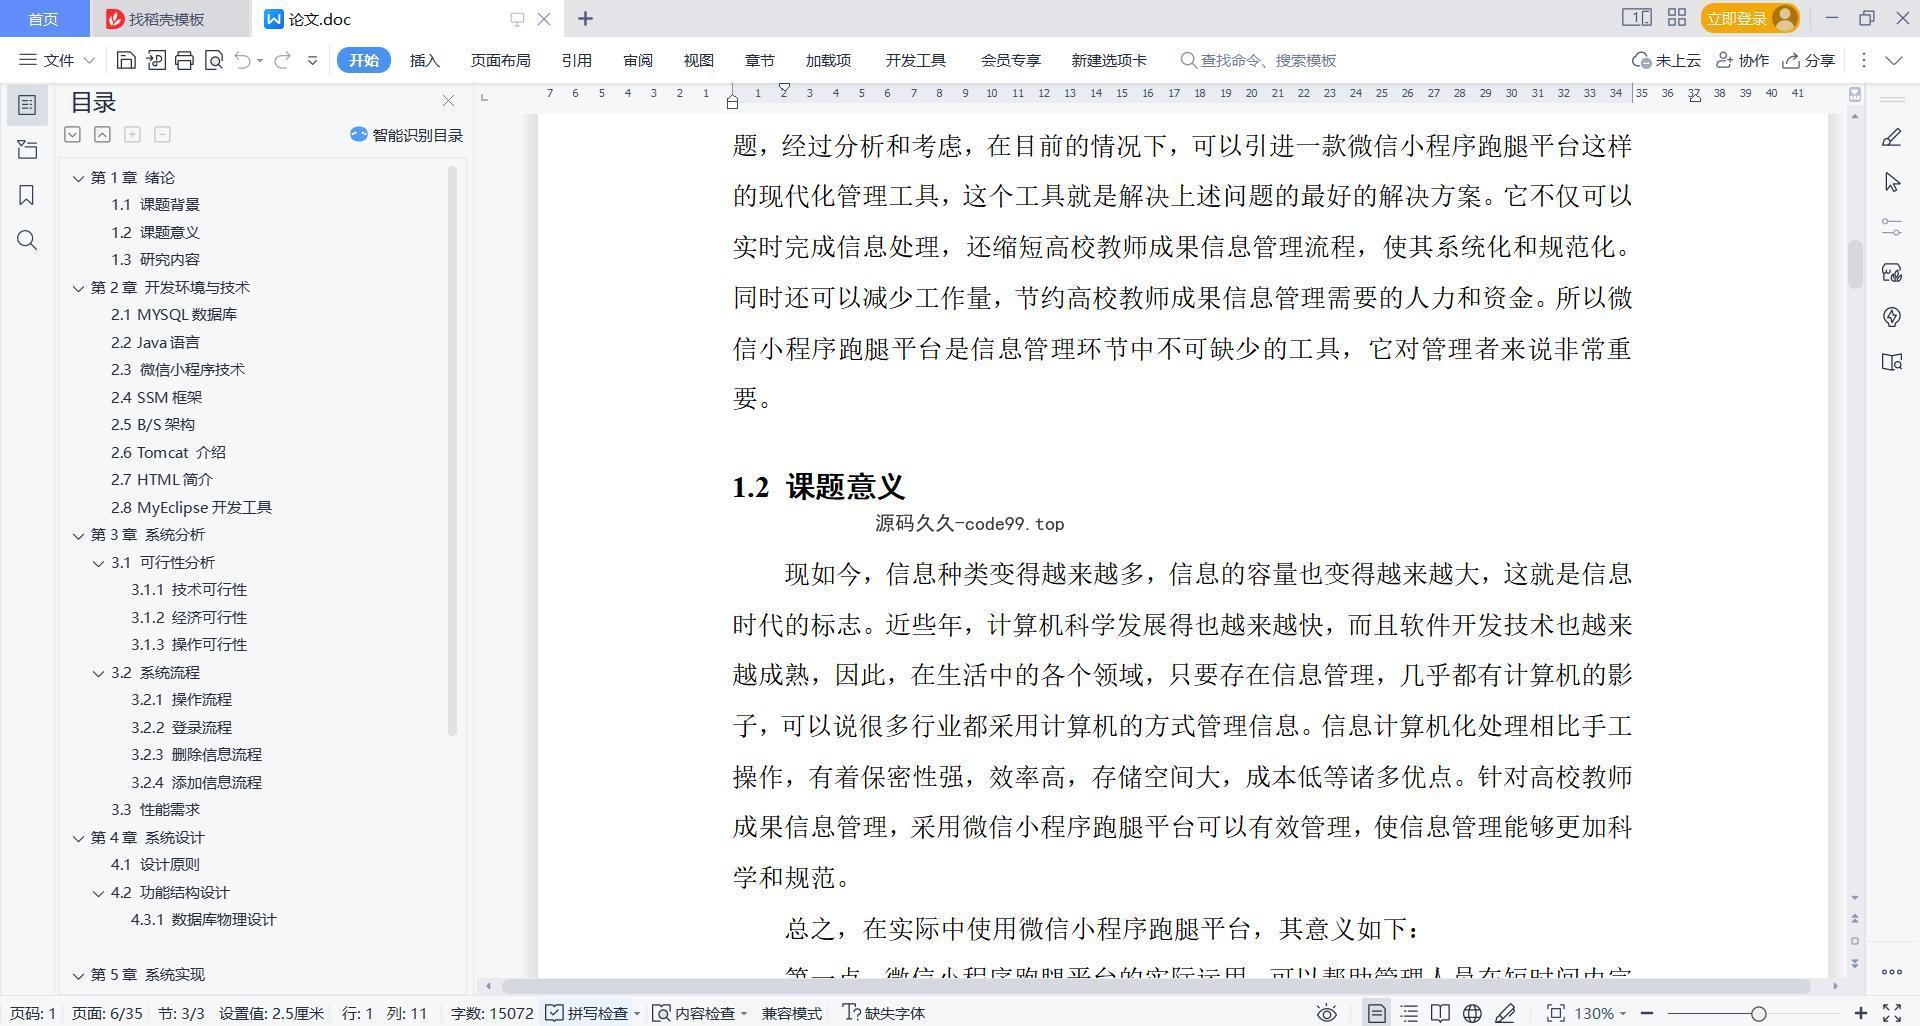This screenshot has height=1026, width=1920.
Task: Click 缺失字体 in status bar
Action: coord(884,1013)
